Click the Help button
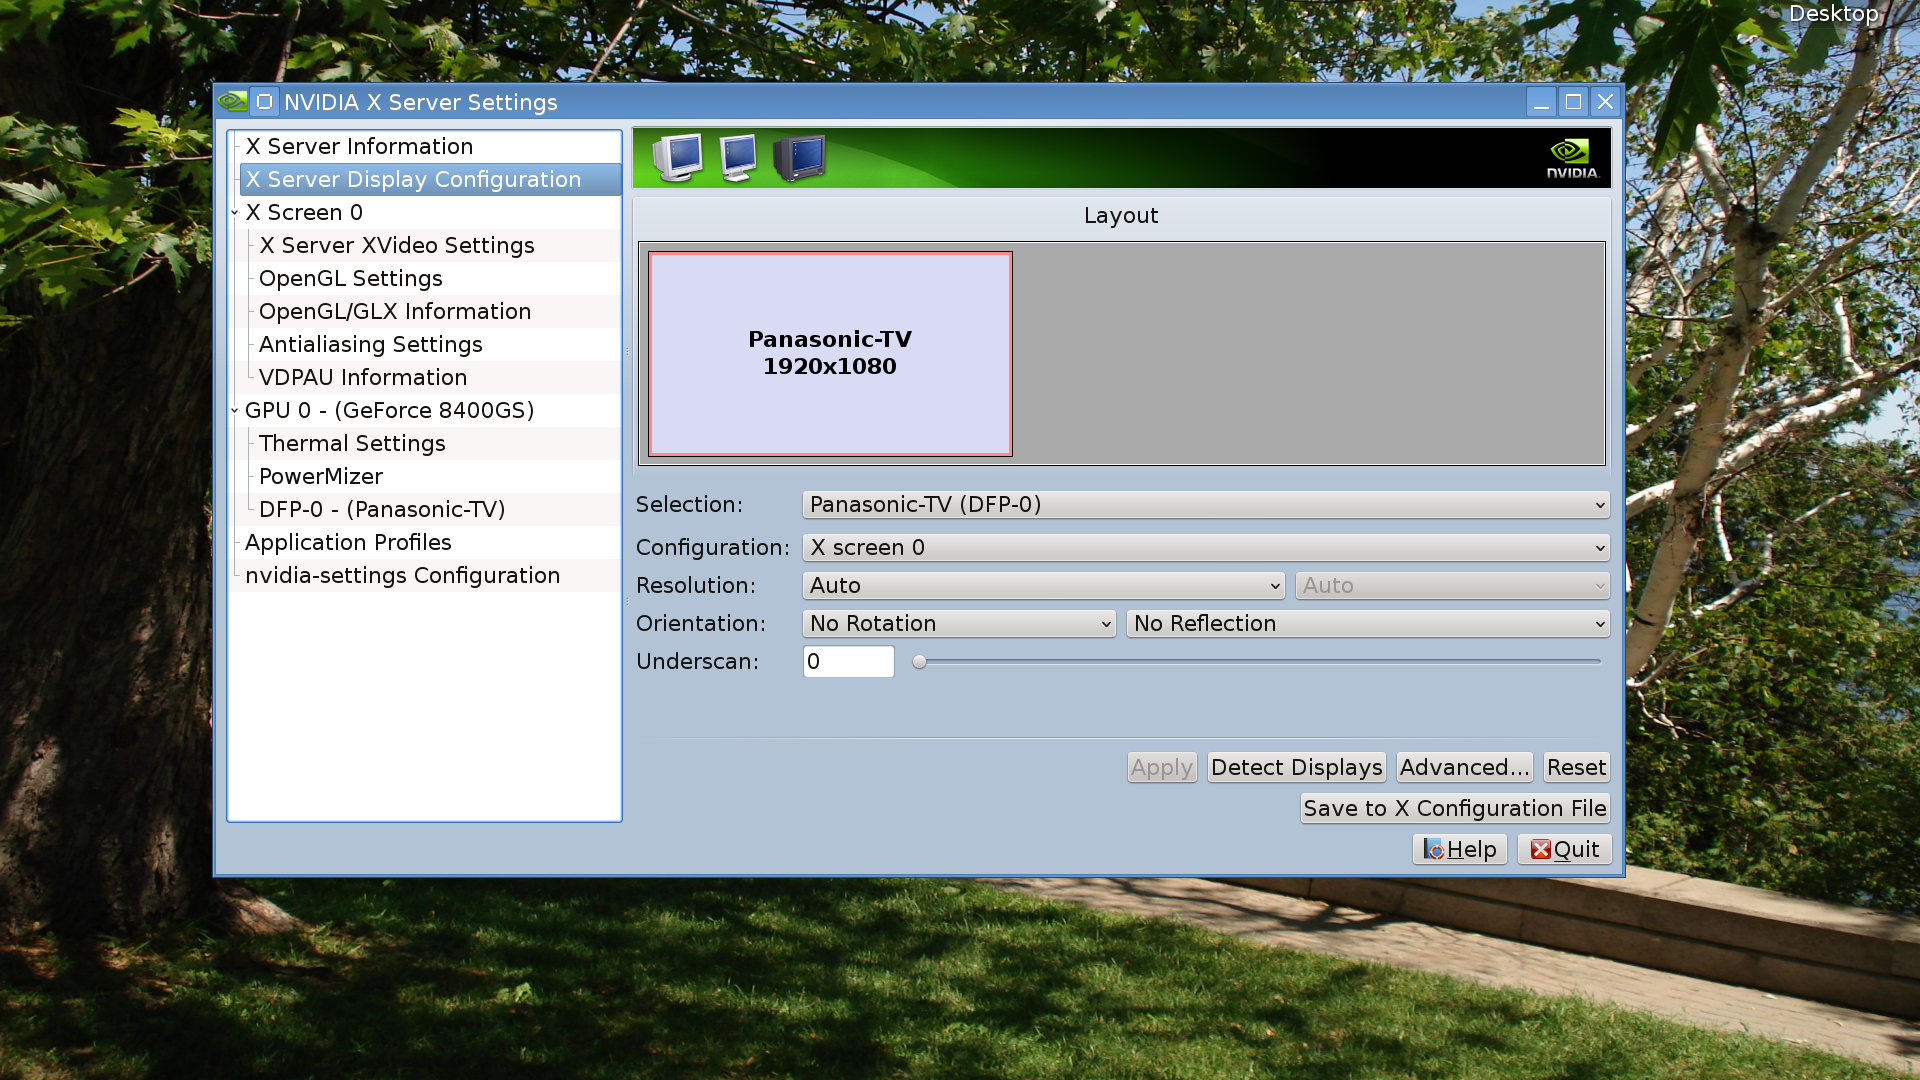The width and height of the screenshot is (1920, 1080). click(x=1459, y=849)
